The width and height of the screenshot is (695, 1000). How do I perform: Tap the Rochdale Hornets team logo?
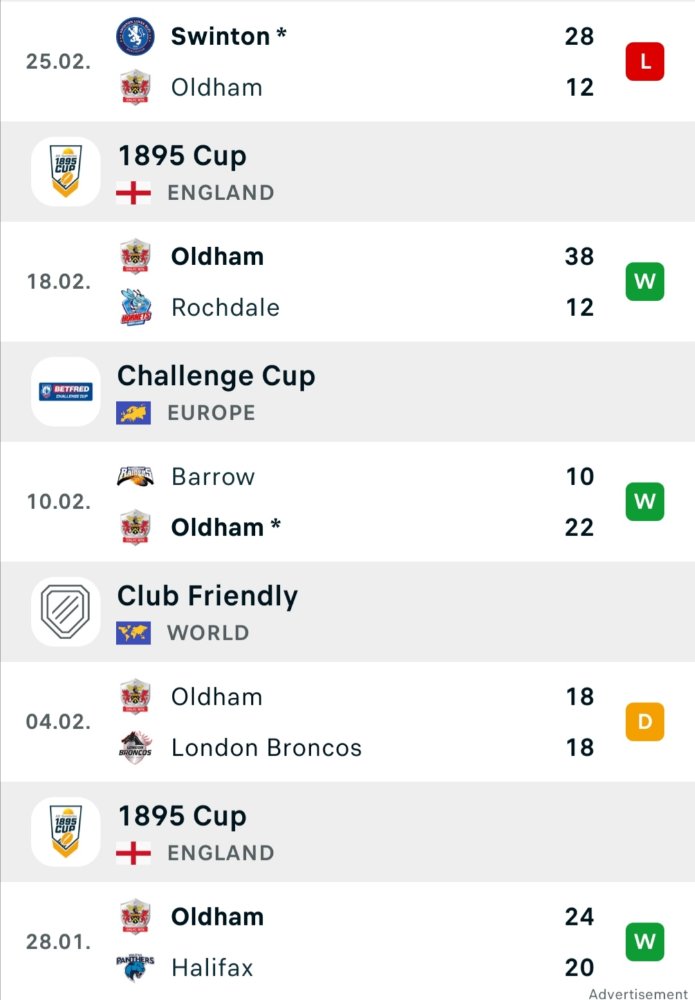coord(135,307)
